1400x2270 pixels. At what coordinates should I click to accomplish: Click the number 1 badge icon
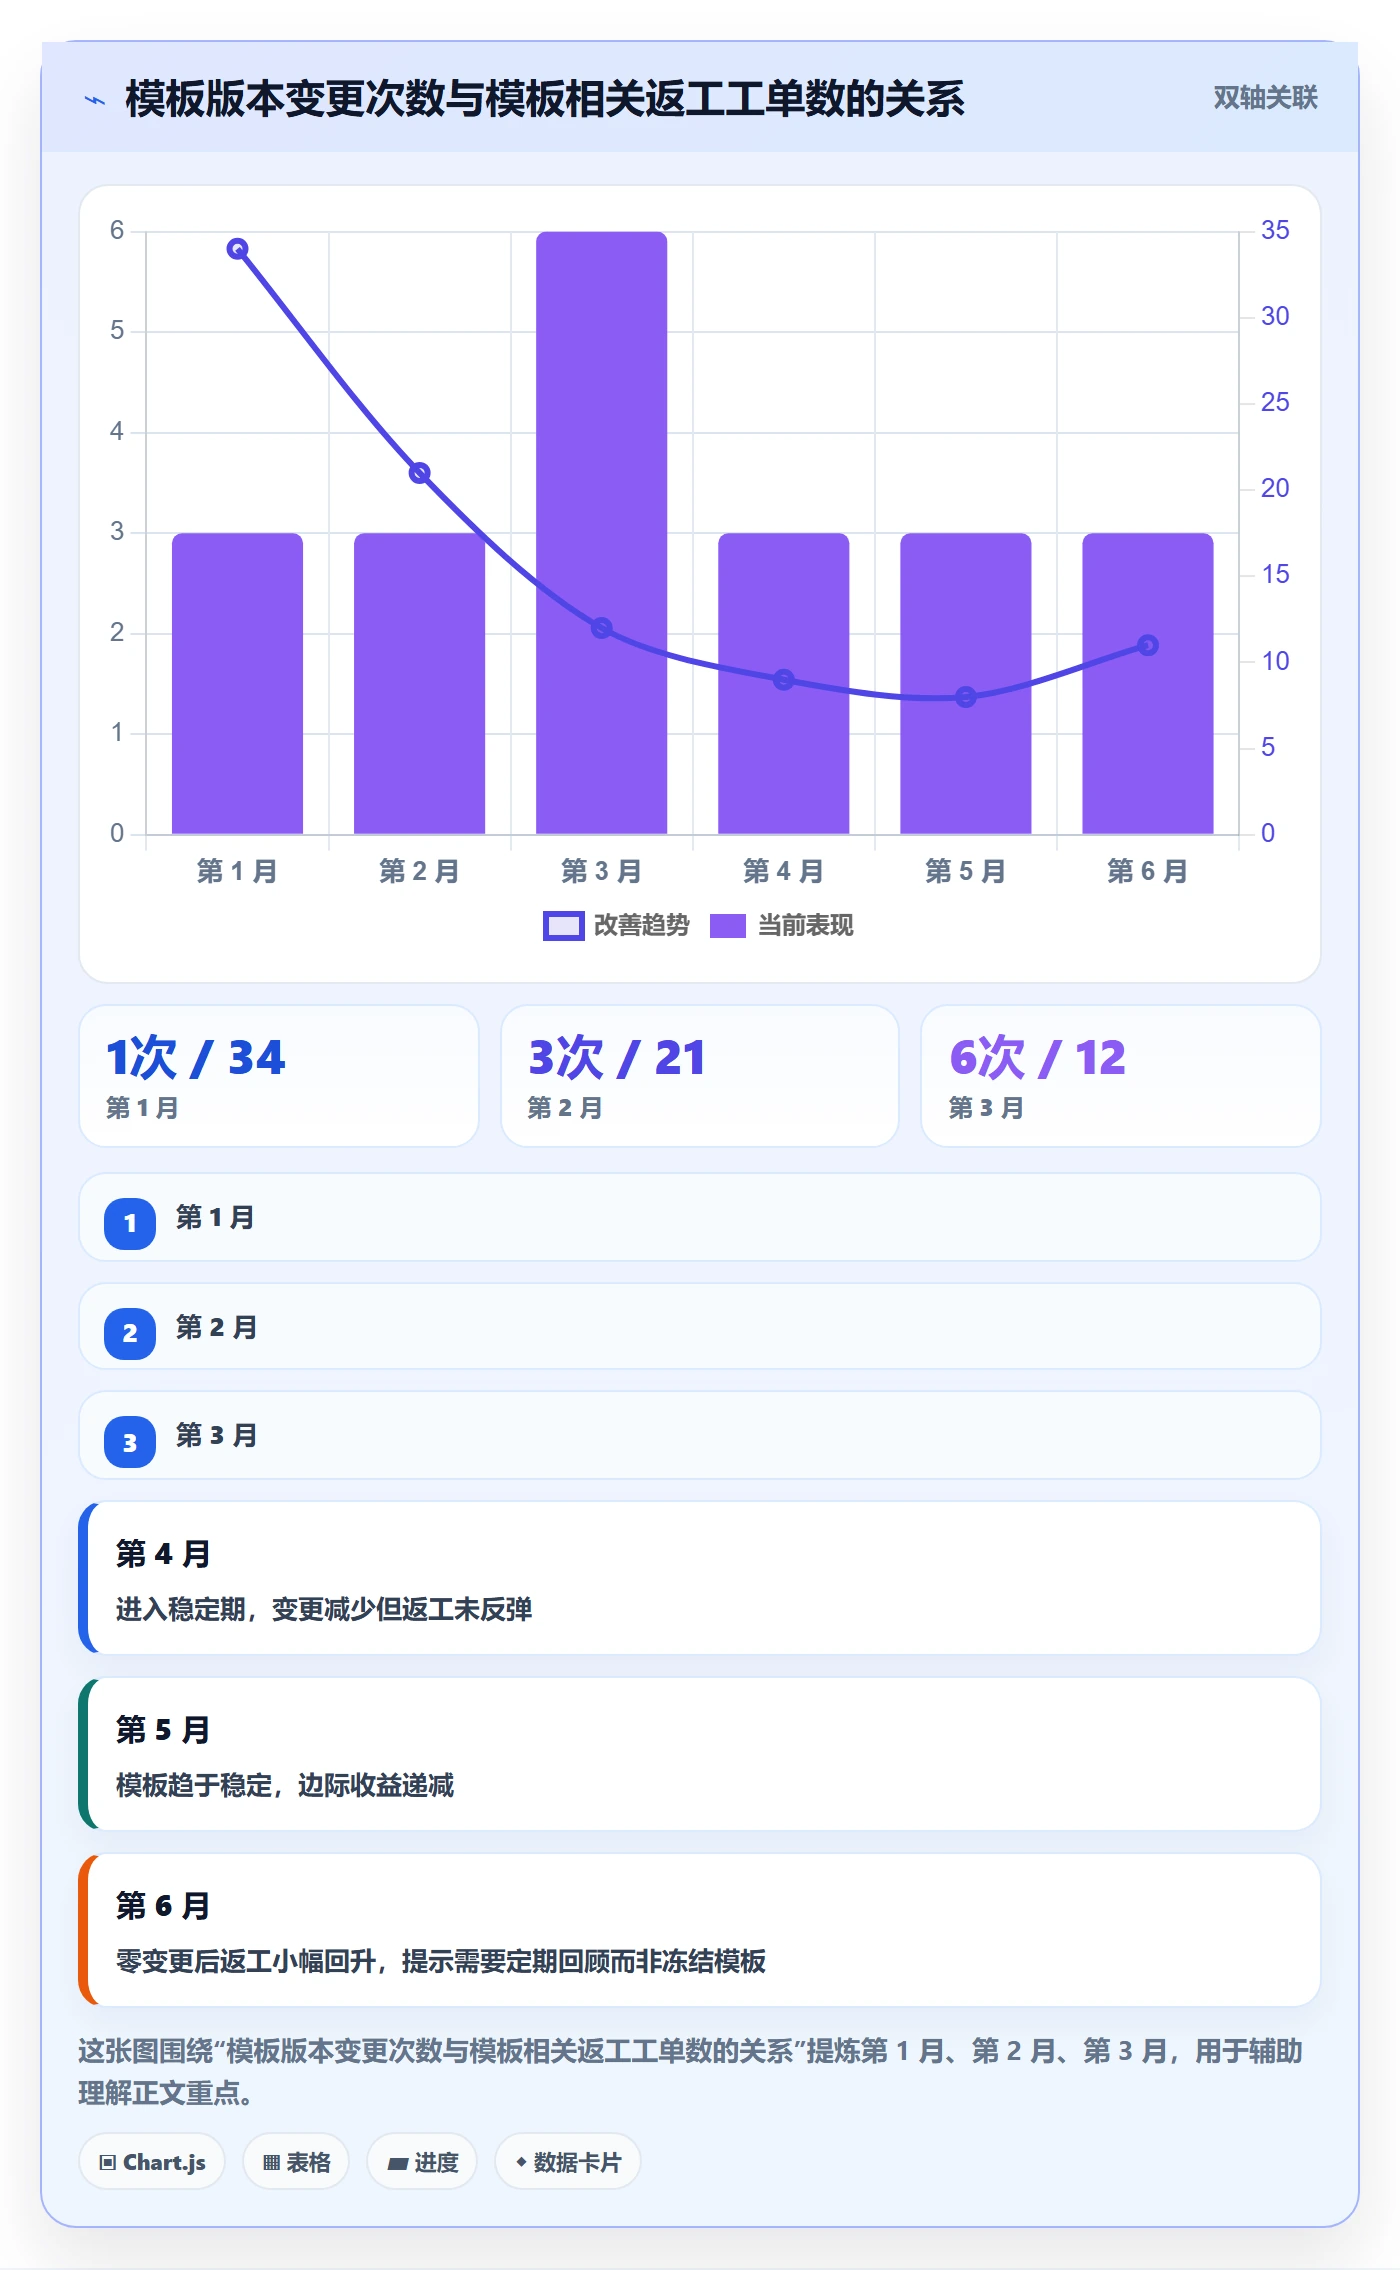(x=130, y=1224)
